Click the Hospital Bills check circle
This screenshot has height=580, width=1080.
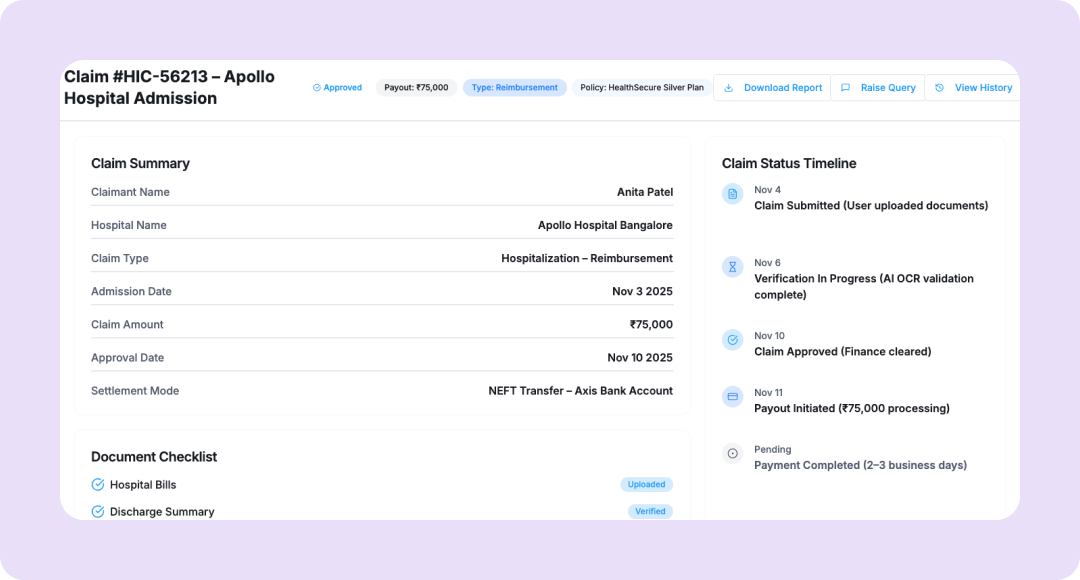(98, 485)
